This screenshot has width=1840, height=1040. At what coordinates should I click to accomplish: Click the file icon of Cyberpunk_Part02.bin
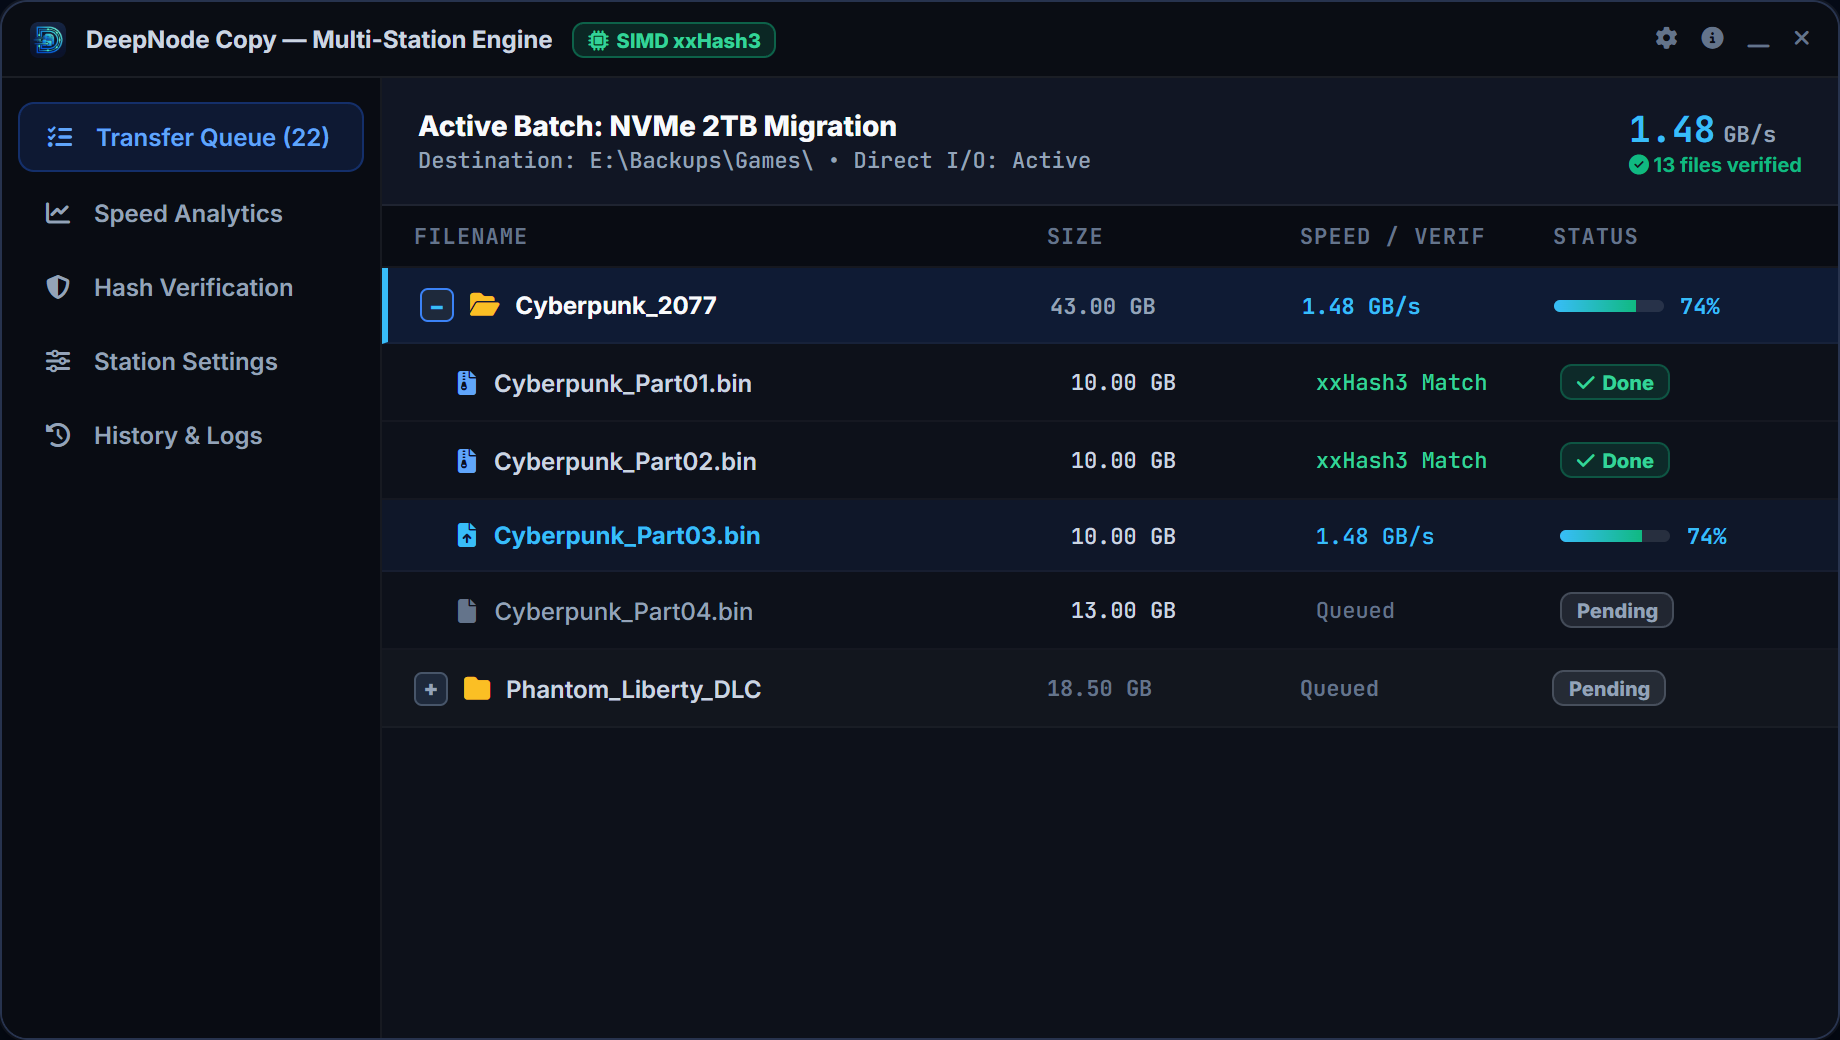tap(466, 461)
